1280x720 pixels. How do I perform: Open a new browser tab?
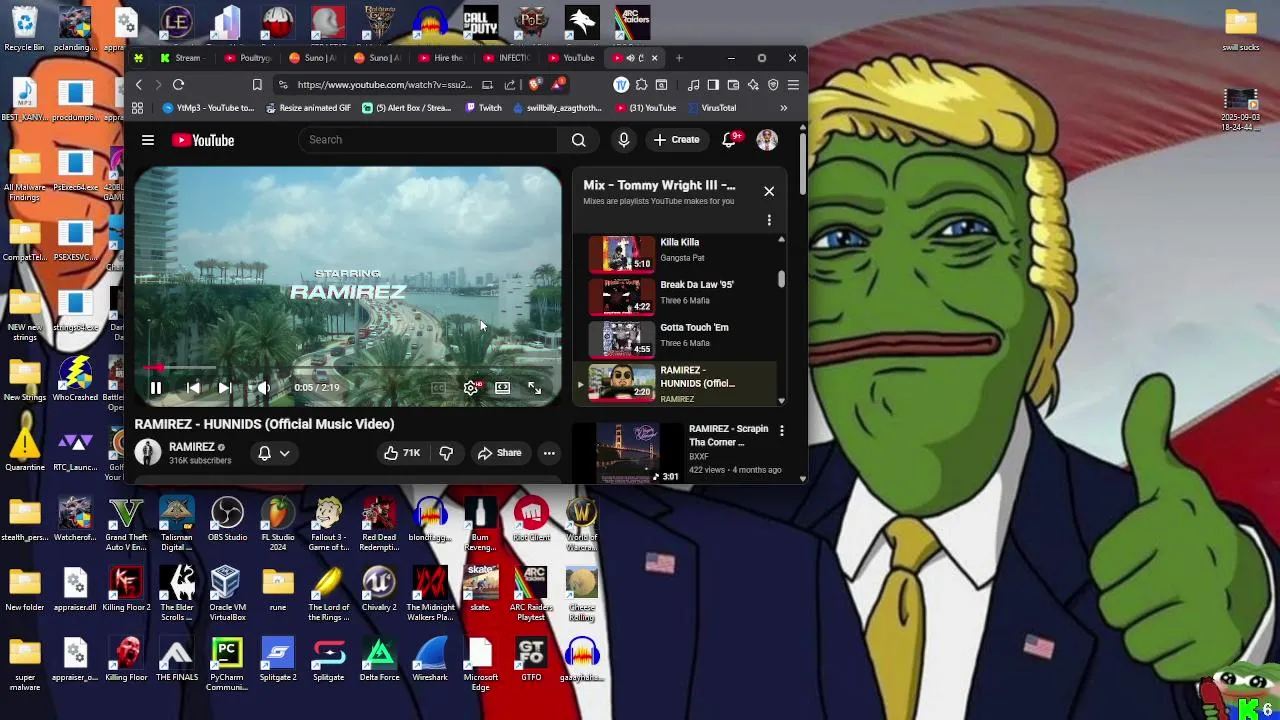679,58
